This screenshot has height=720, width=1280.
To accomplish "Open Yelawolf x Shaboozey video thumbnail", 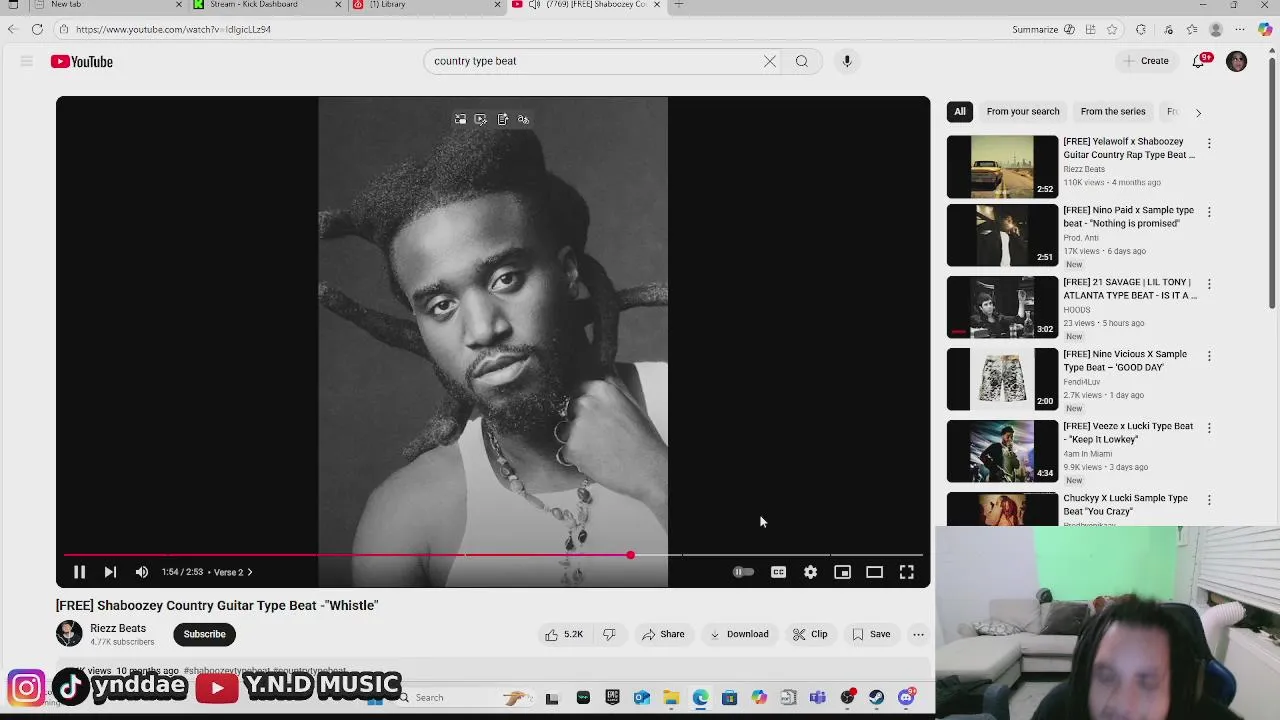I will click(1002, 166).
